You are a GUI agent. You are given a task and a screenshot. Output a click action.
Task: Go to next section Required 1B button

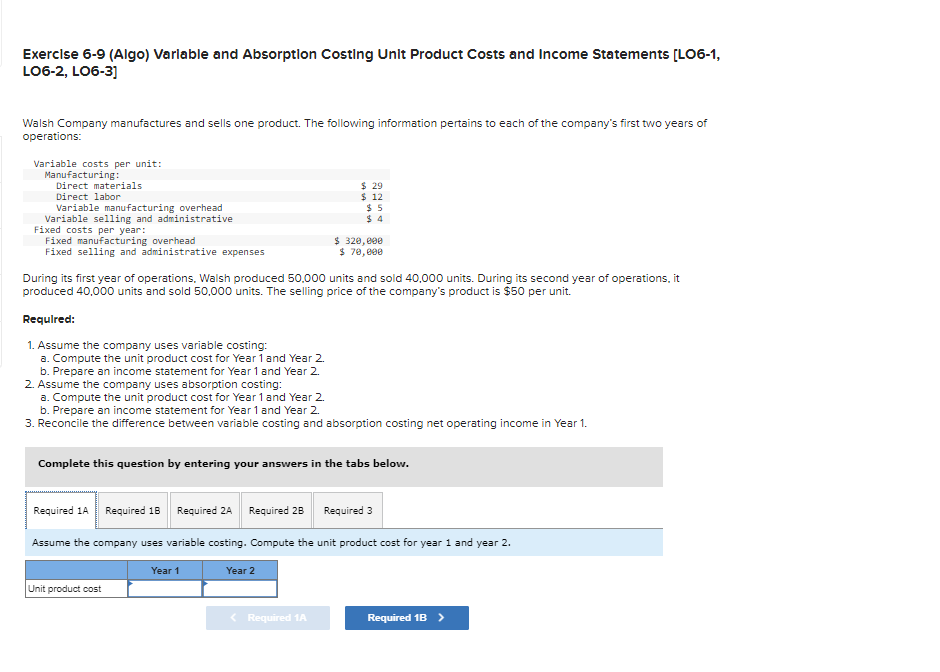click(406, 617)
